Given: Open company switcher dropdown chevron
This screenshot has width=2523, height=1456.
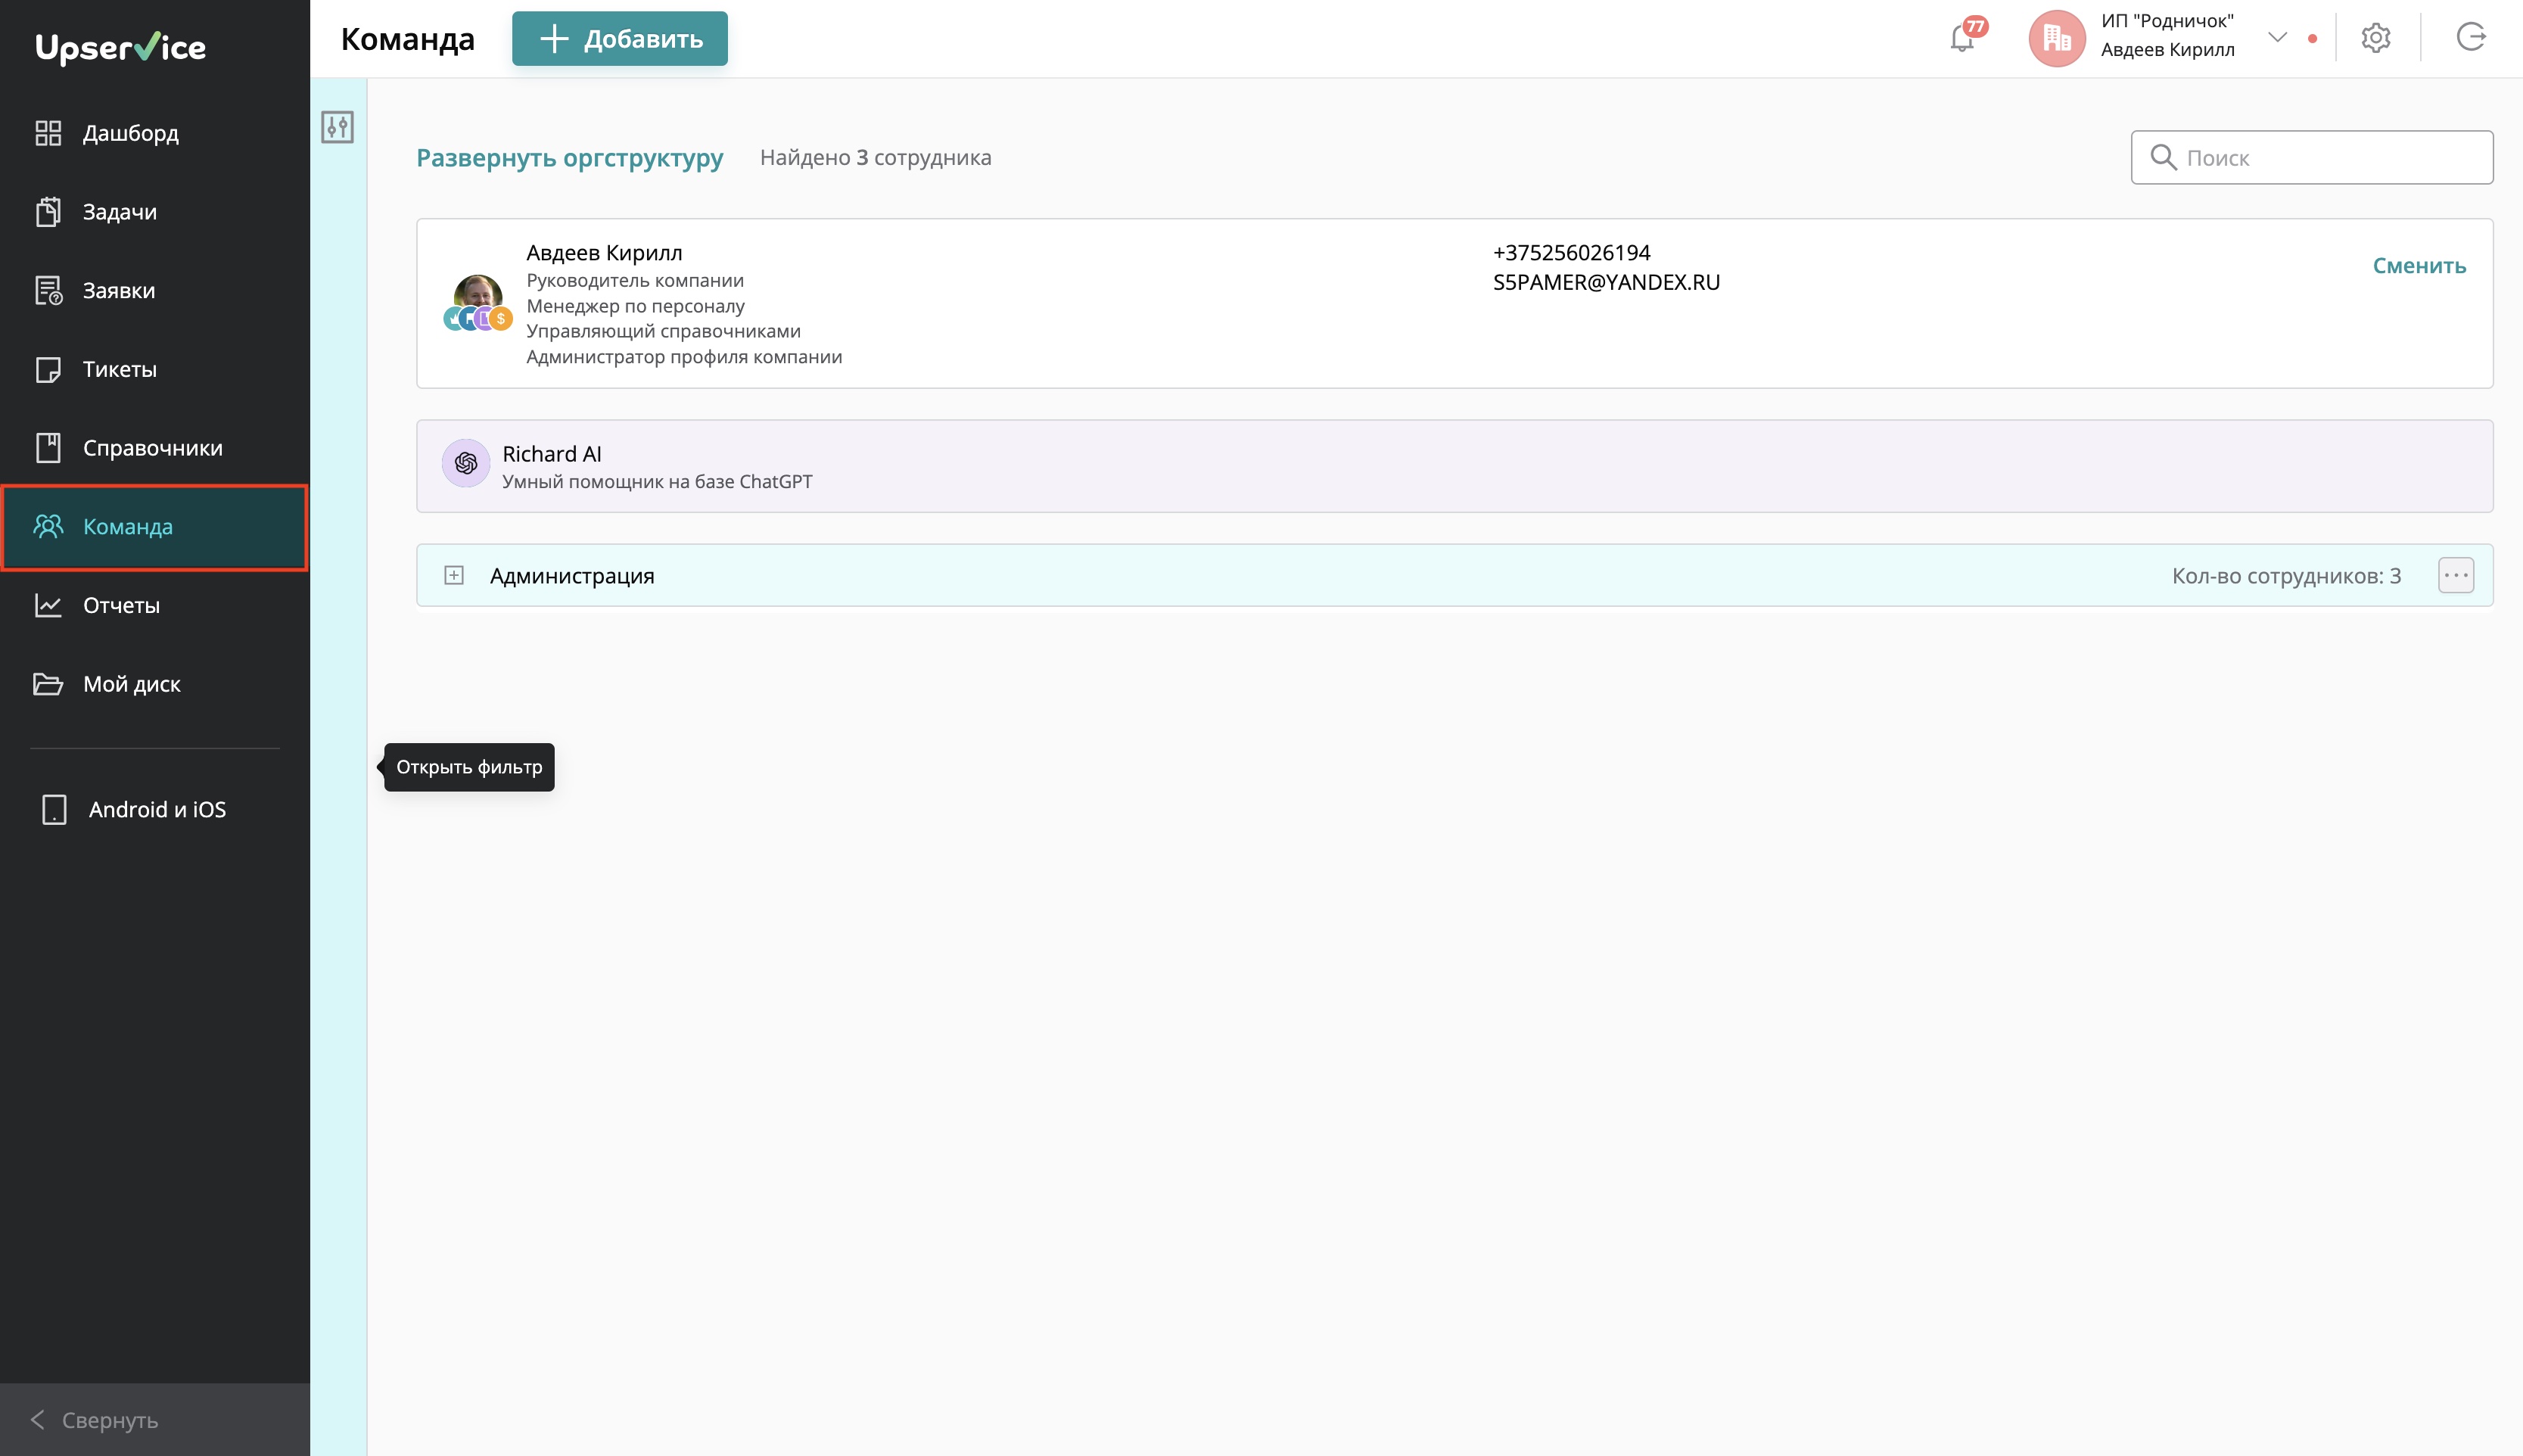Looking at the screenshot, I should (x=2277, y=38).
